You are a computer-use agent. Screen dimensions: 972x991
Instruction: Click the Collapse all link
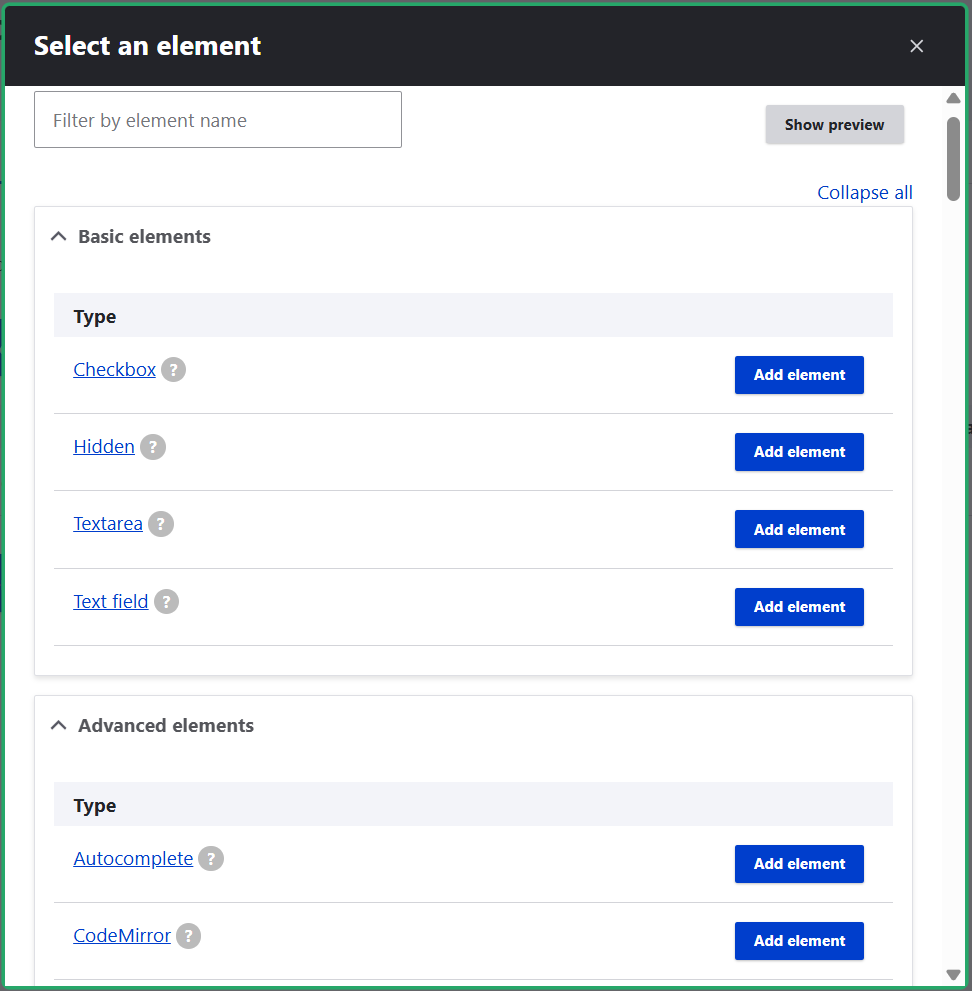pos(865,192)
